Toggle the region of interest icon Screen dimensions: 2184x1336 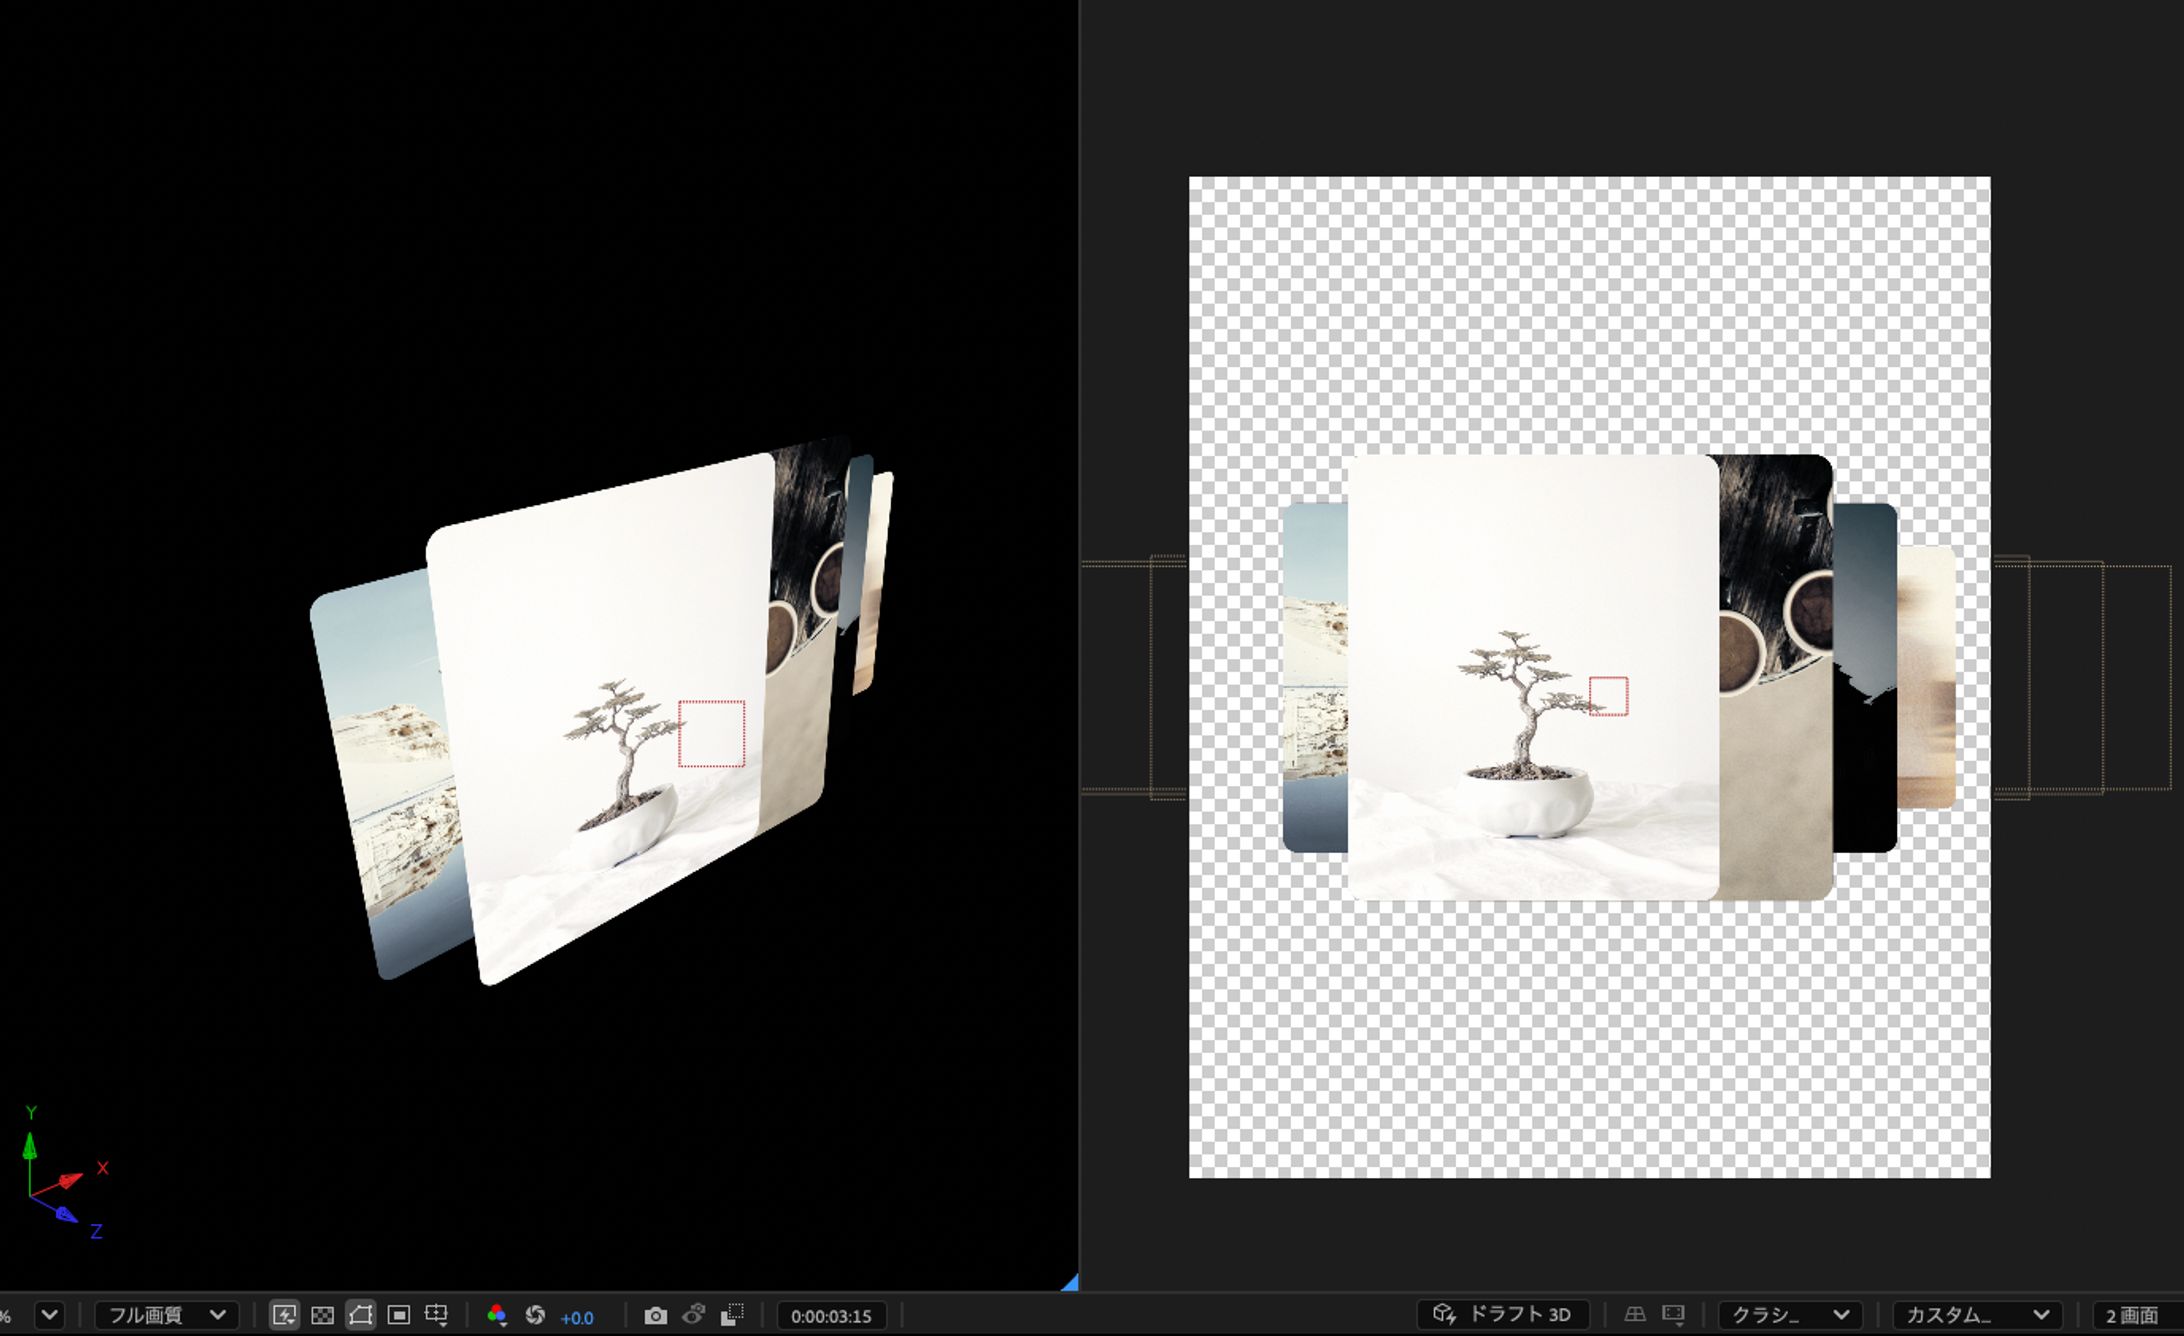(398, 1314)
